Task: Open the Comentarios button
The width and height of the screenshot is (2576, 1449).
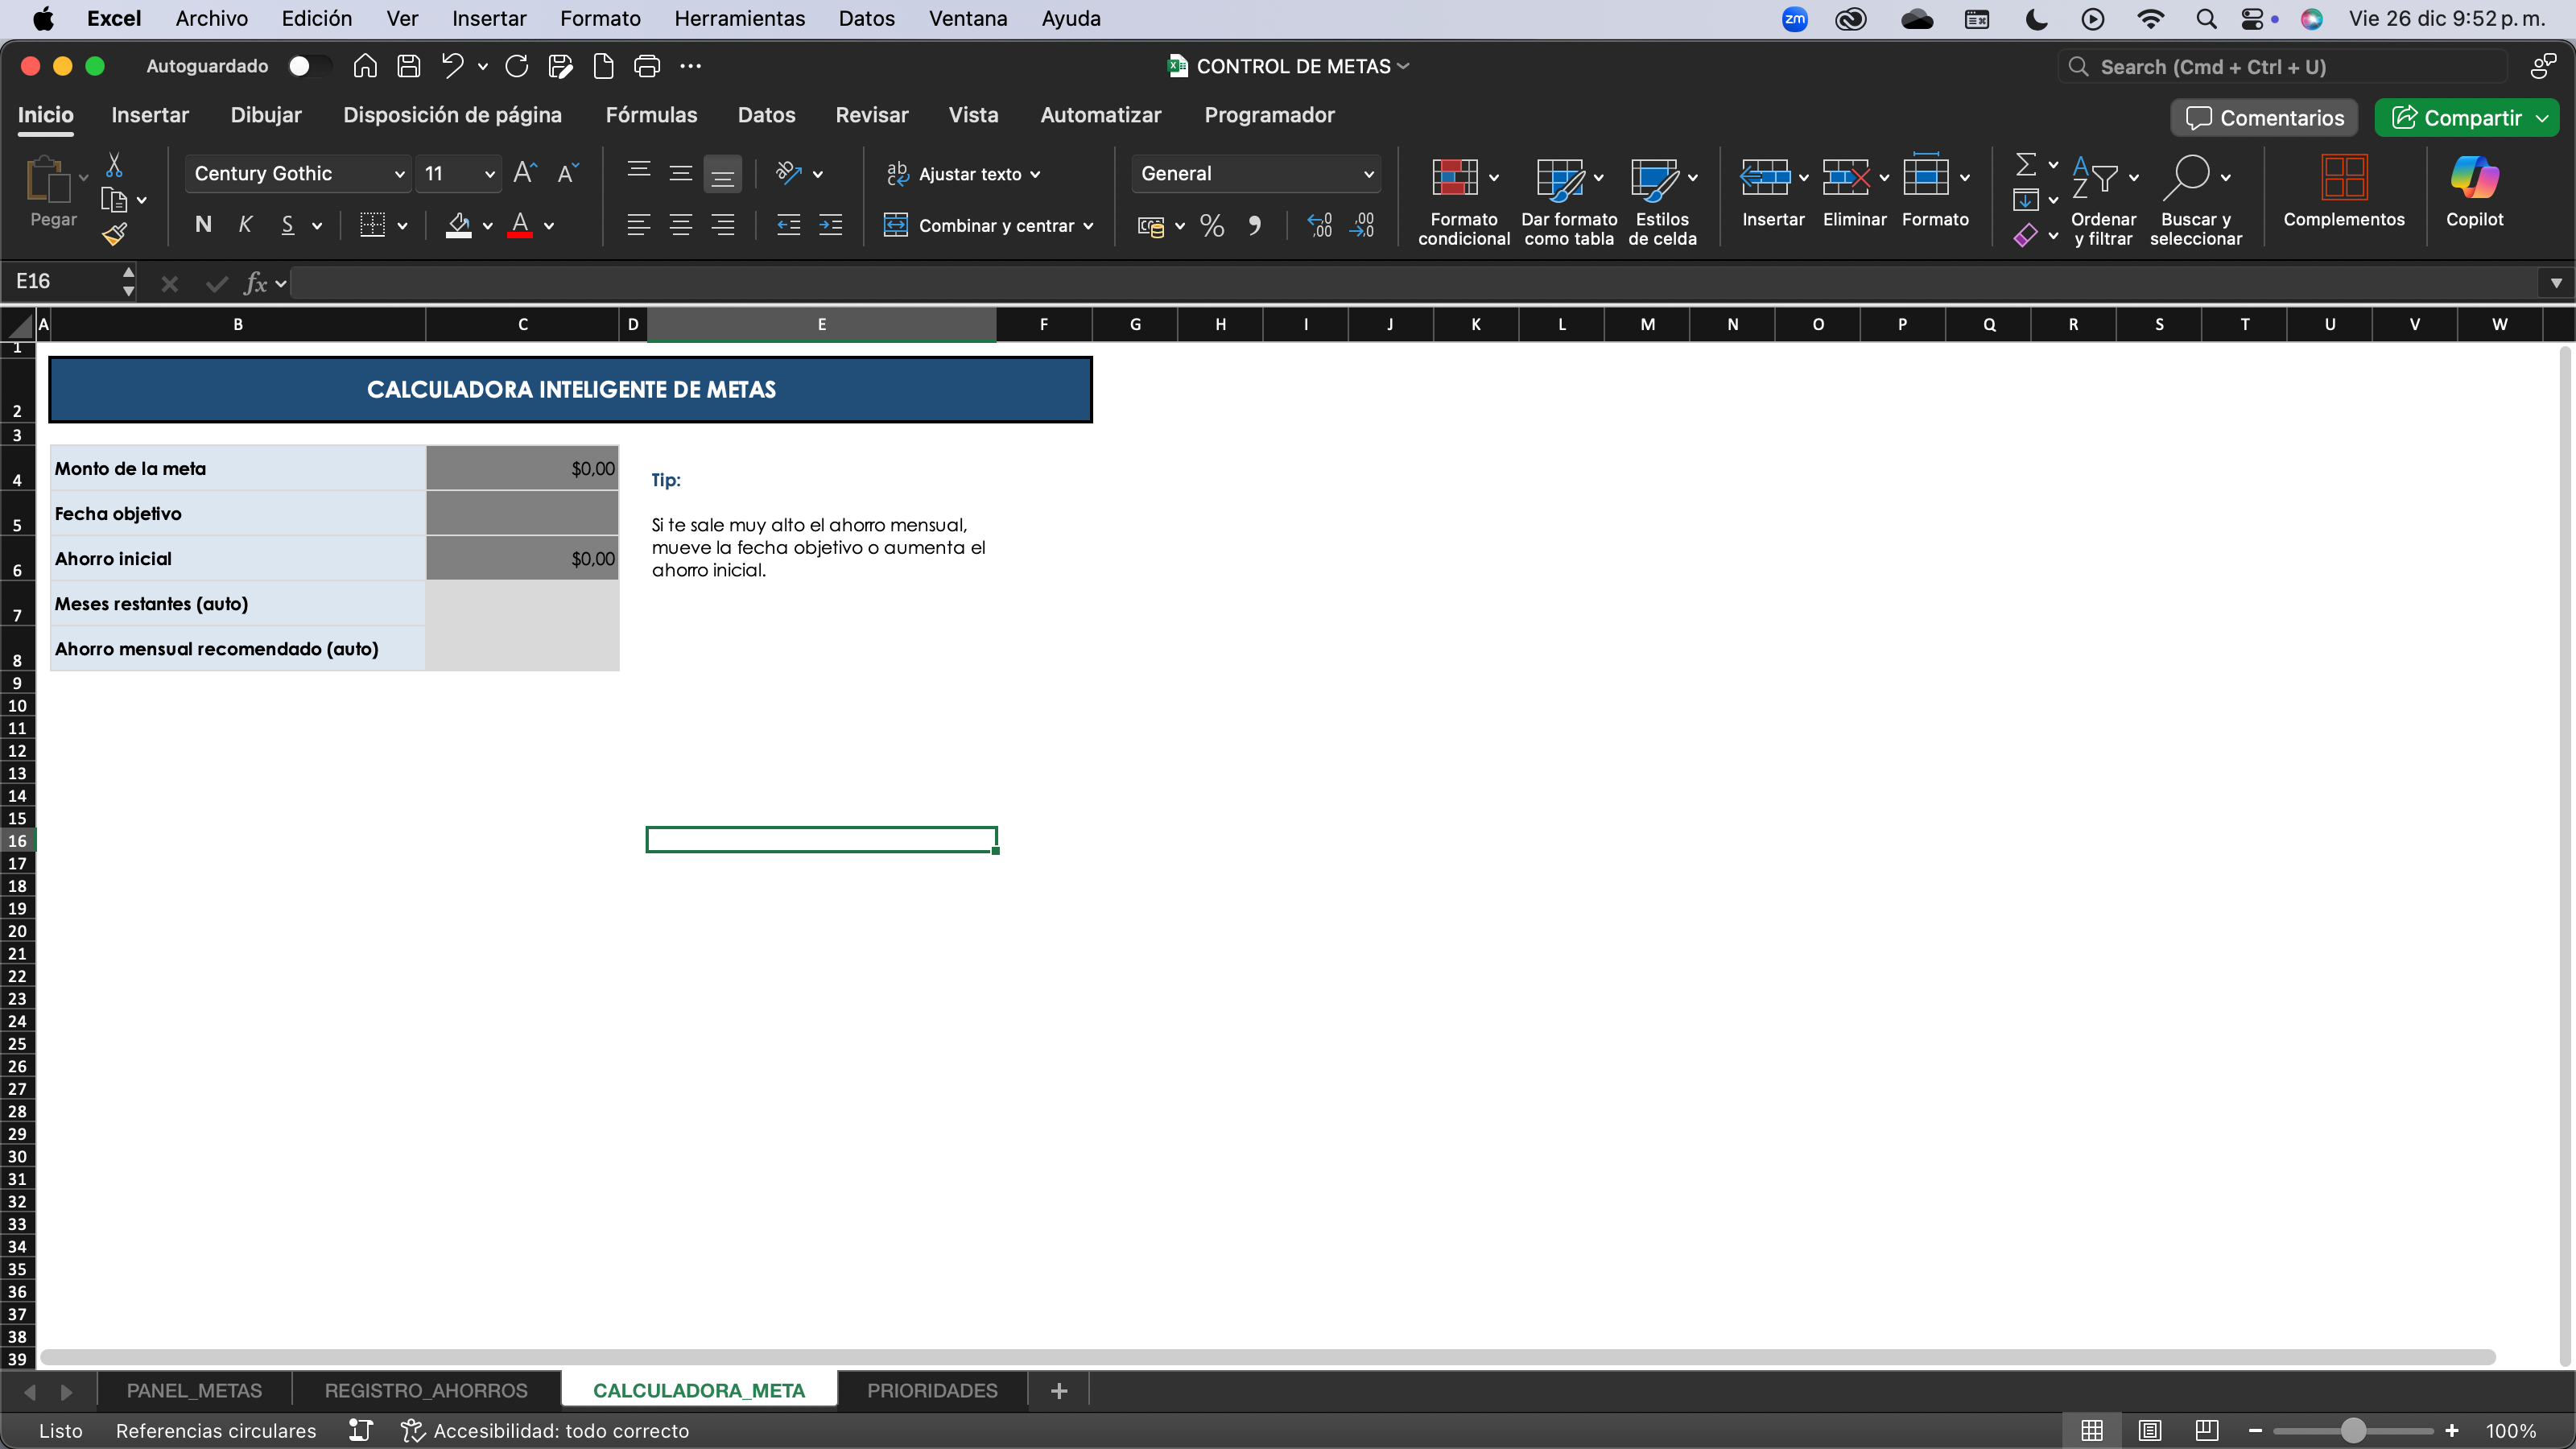Action: [x=2264, y=118]
